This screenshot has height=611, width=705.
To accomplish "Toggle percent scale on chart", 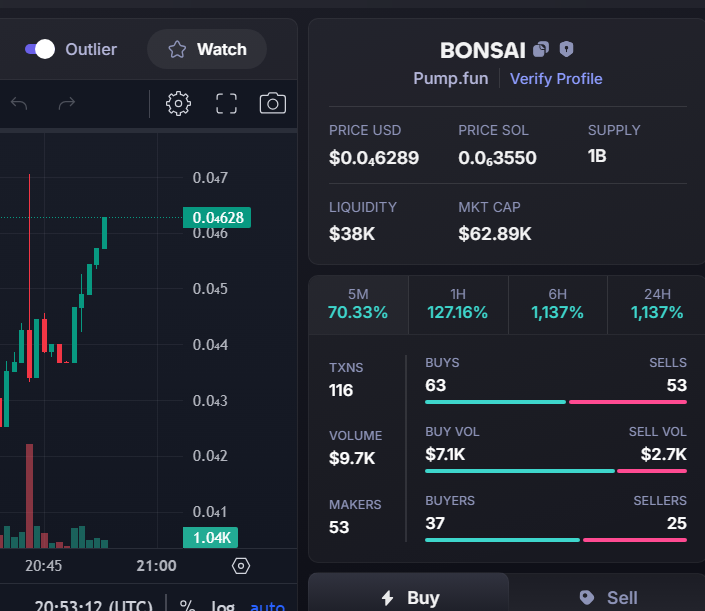I will (x=187, y=605).
